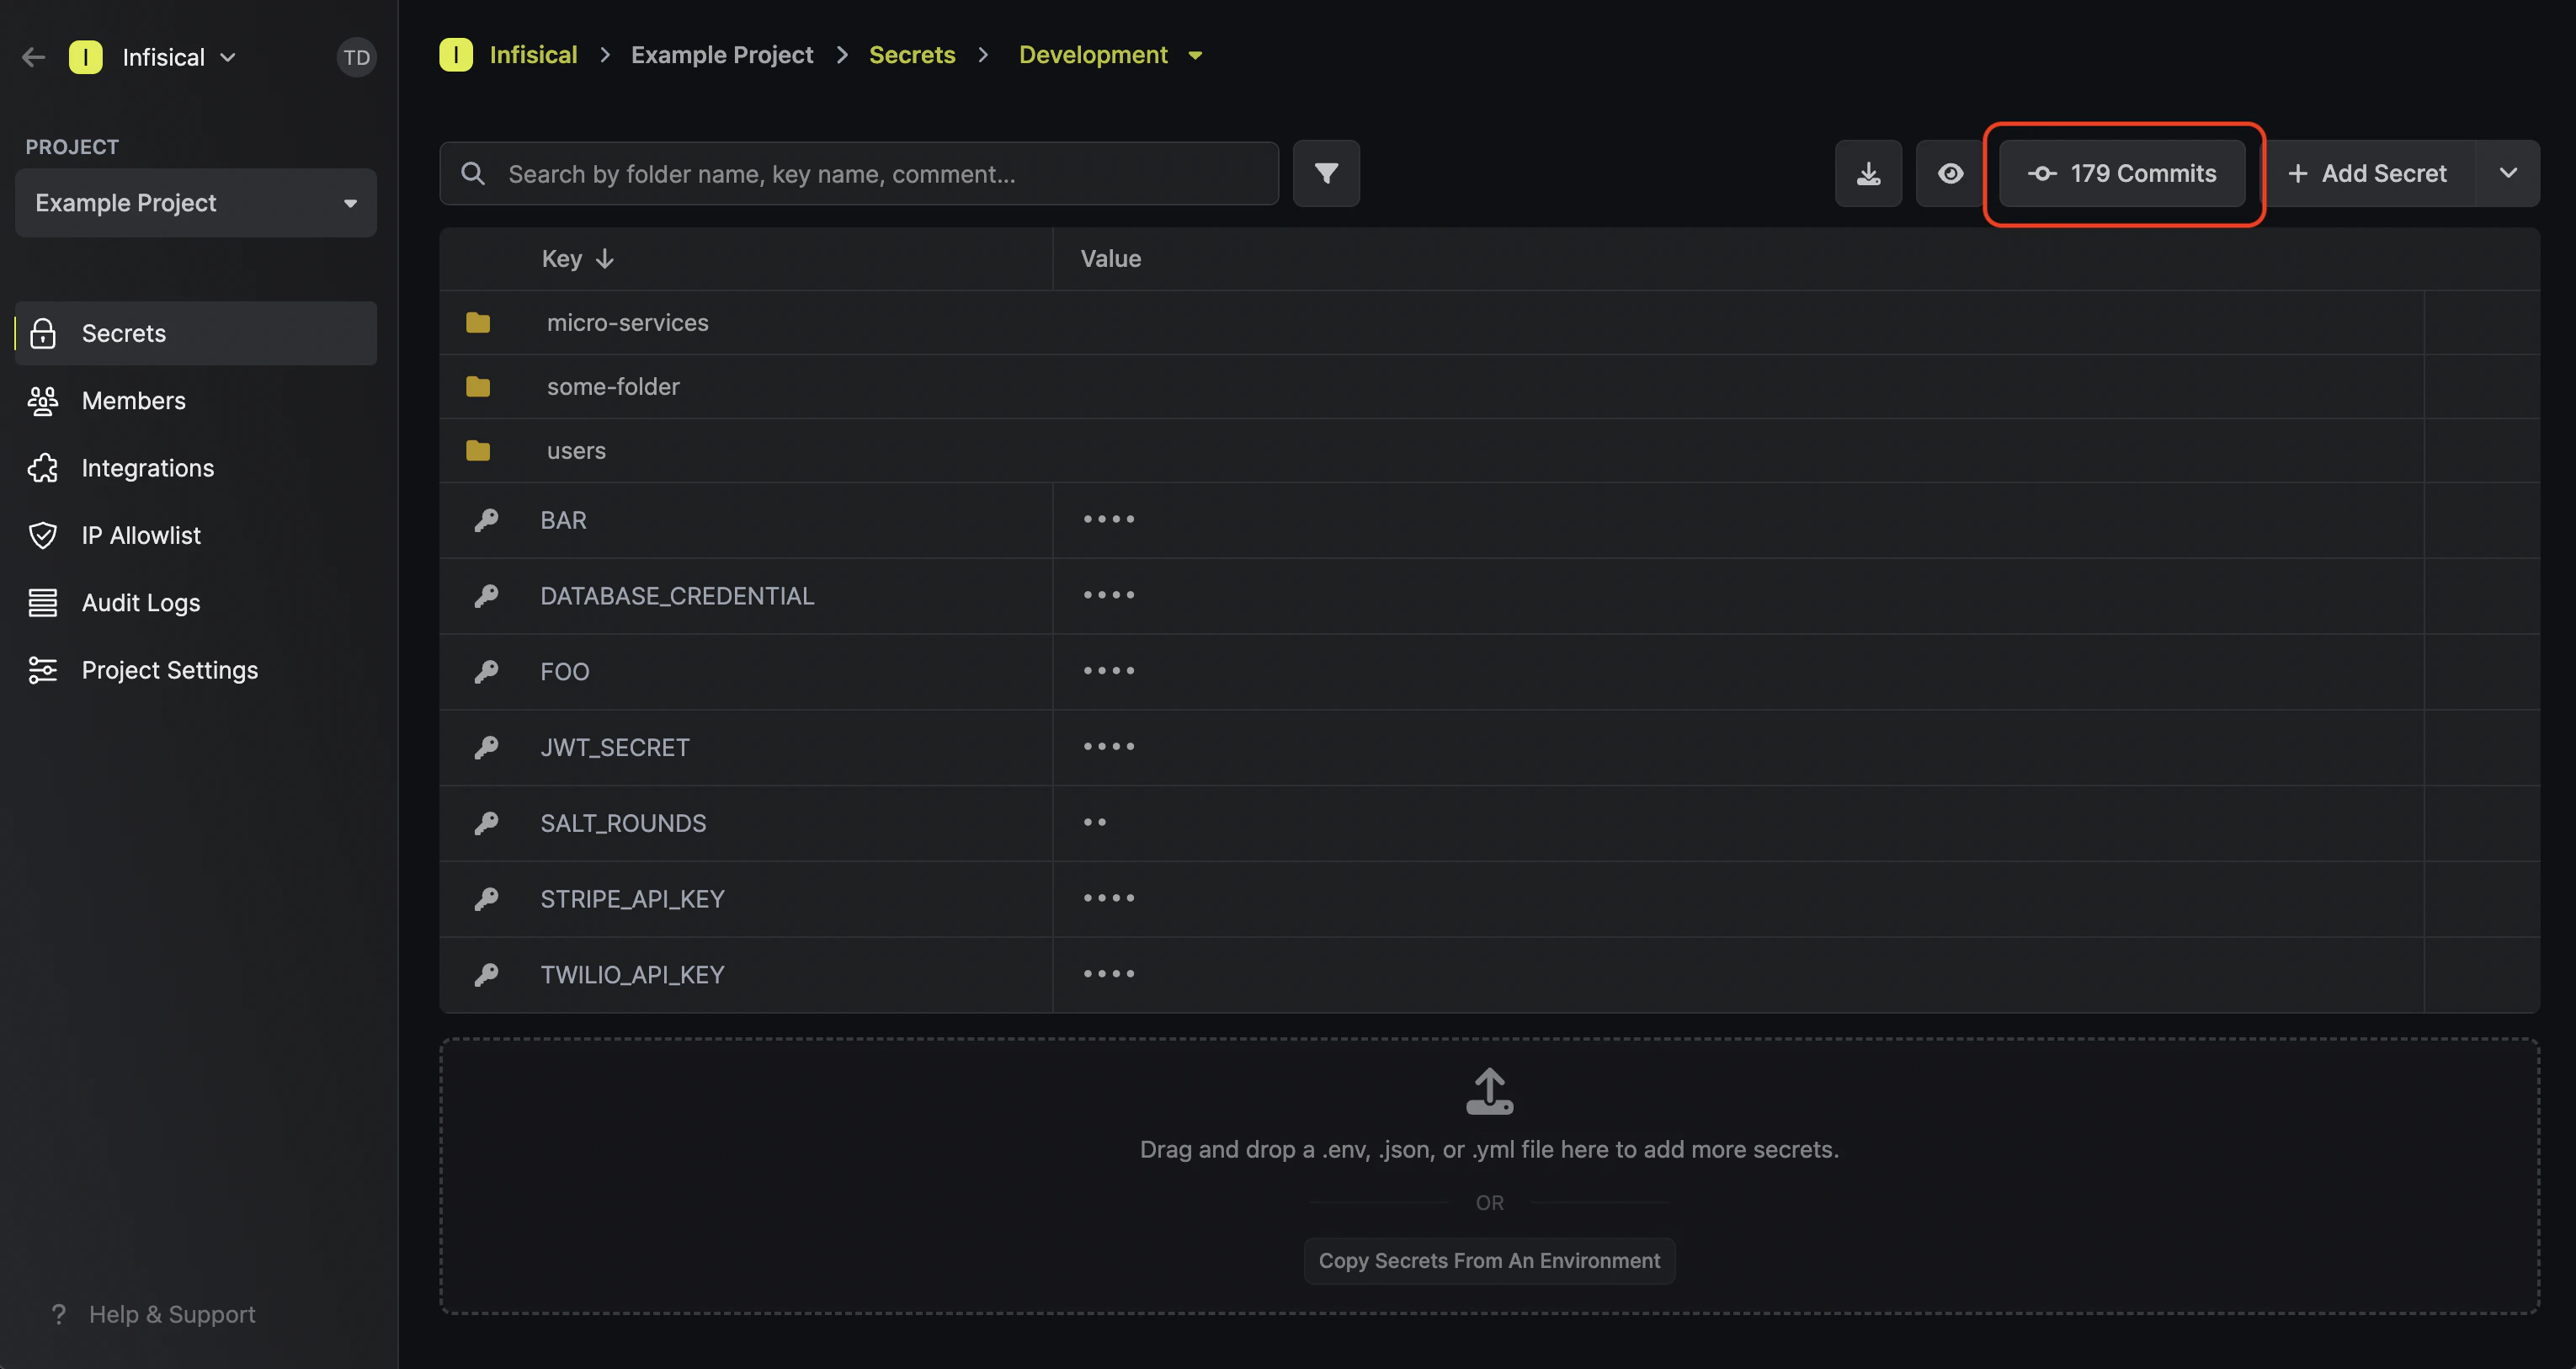Image resolution: width=2576 pixels, height=1369 pixels.
Task: Sort by the Key column header
Action: [577, 259]
